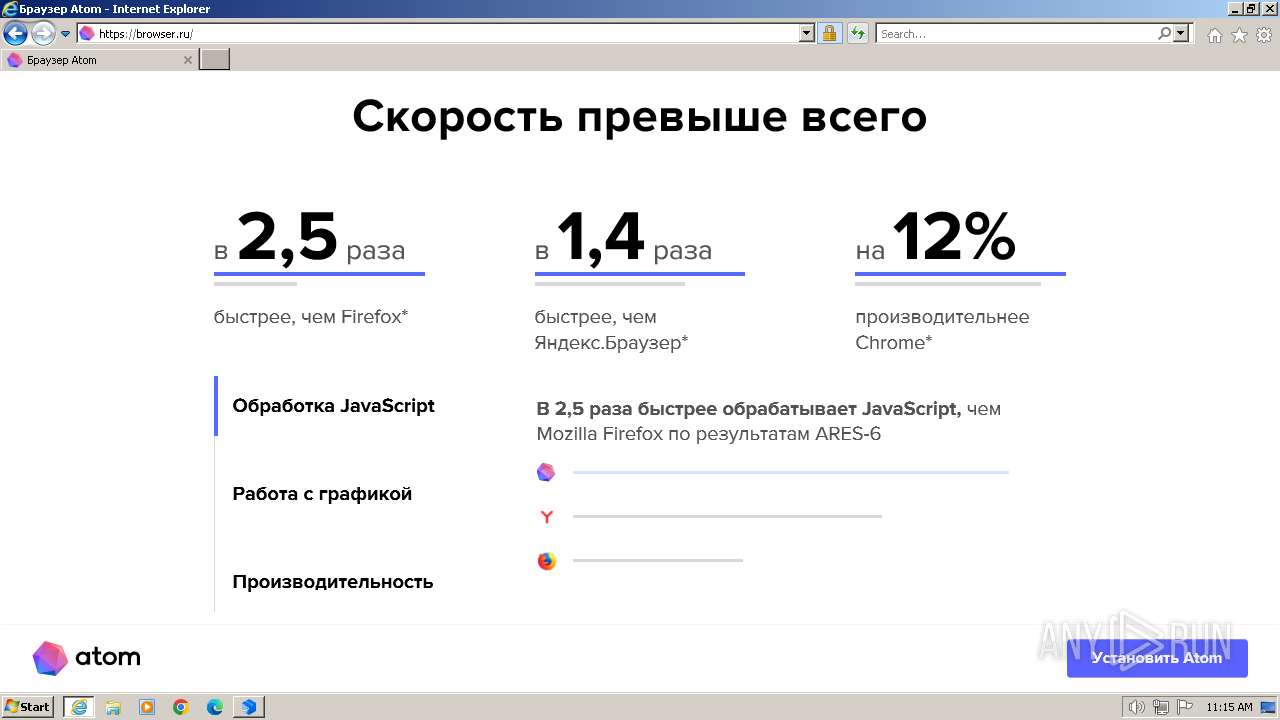
Task: Go back with the IE Back arrow
Action: (15, 34)
